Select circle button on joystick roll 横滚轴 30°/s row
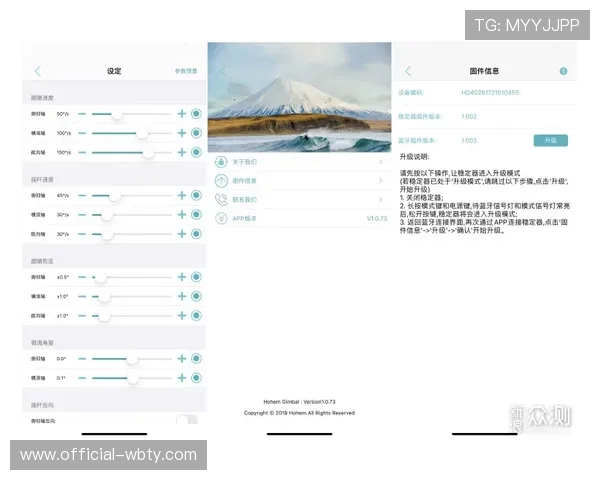Screen dimensions: 600x480 [x=196, y=215]
